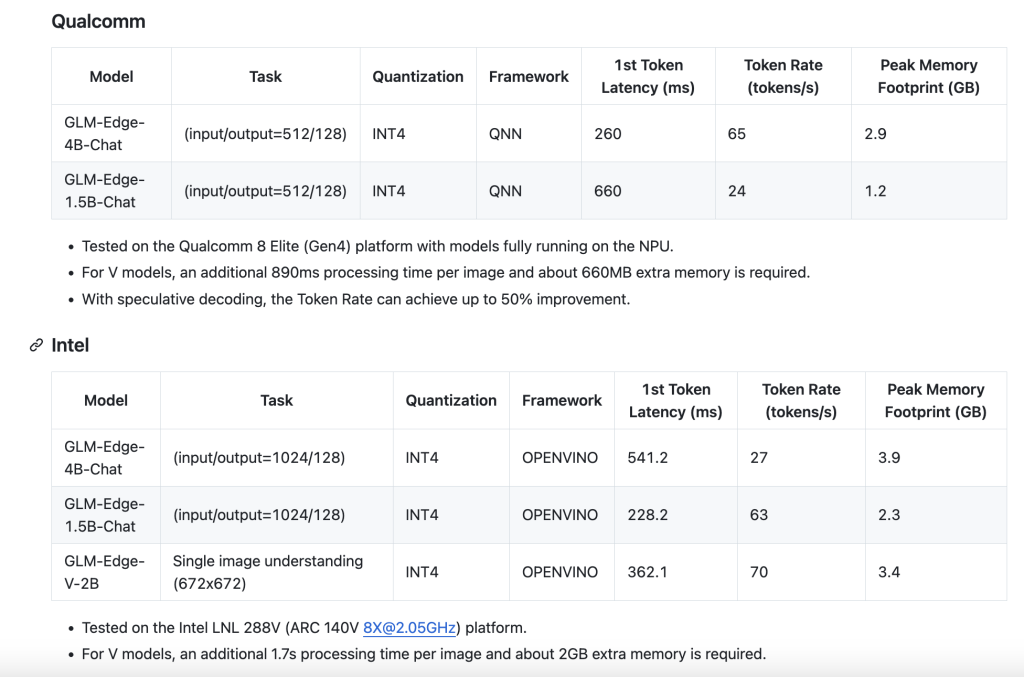Click the Intel GLM-Edge-1.5B-Chat model cell

tap(105, 514)
